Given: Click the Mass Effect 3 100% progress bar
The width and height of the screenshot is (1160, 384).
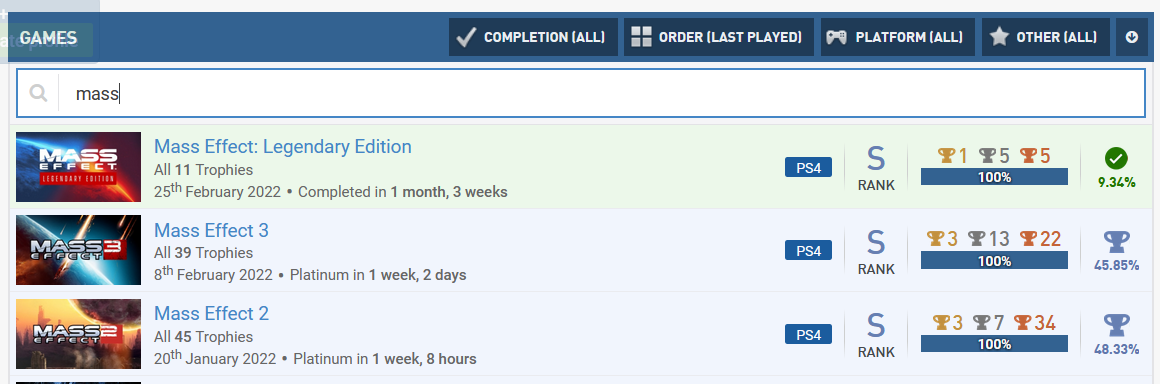Looking at the screenshot, I should [x=994, y=260].
